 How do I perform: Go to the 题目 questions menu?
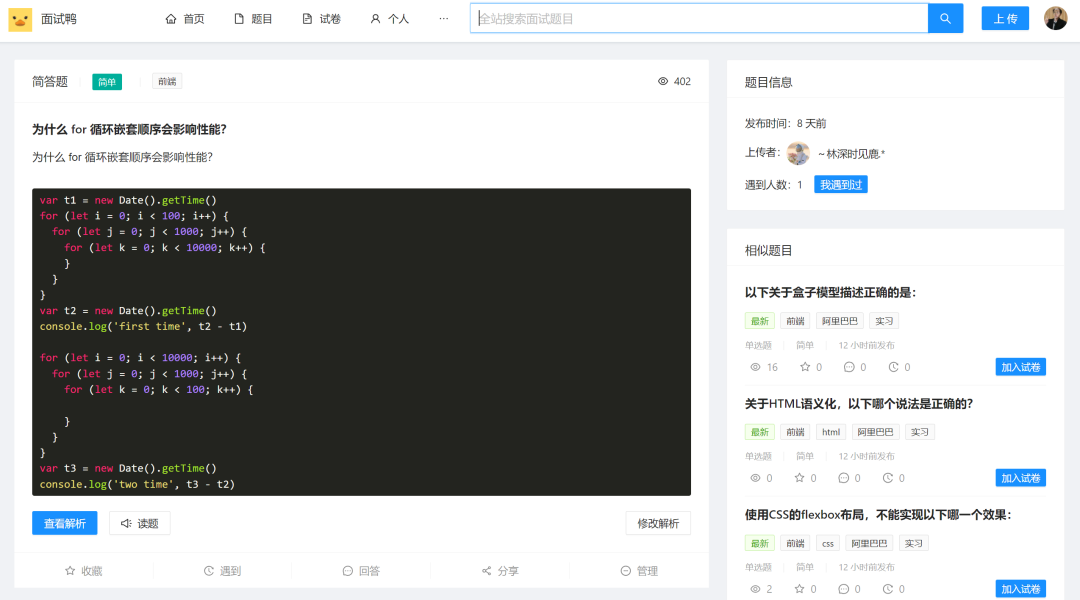click(x=253, y=19)
